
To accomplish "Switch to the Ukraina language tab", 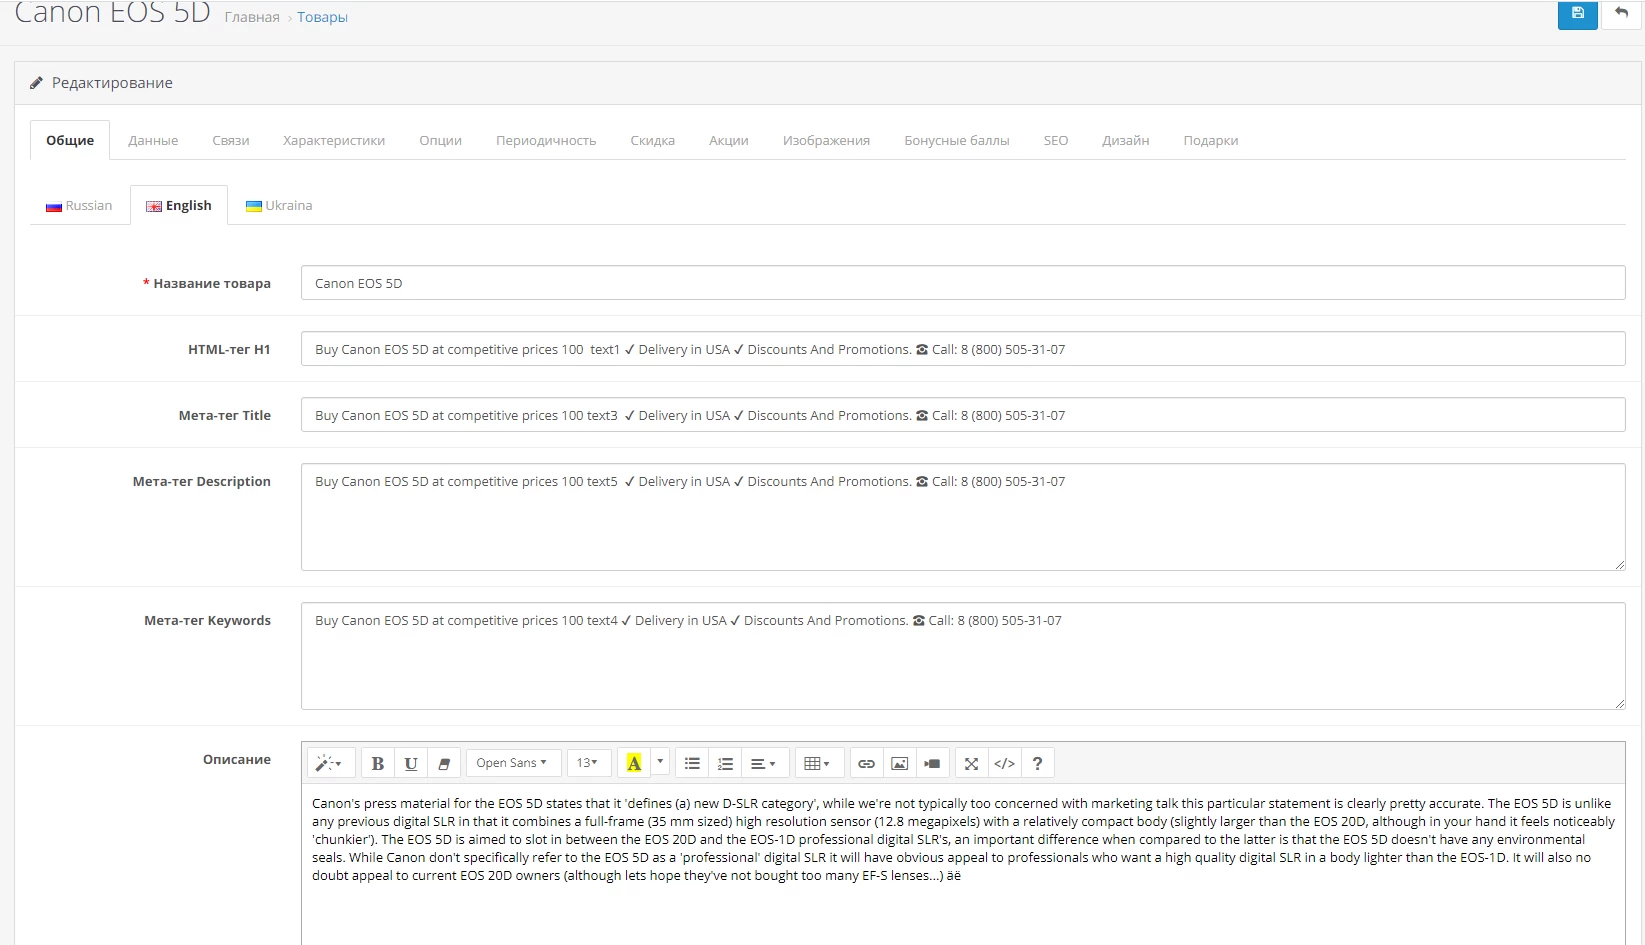I will click(x=279, y=205).
